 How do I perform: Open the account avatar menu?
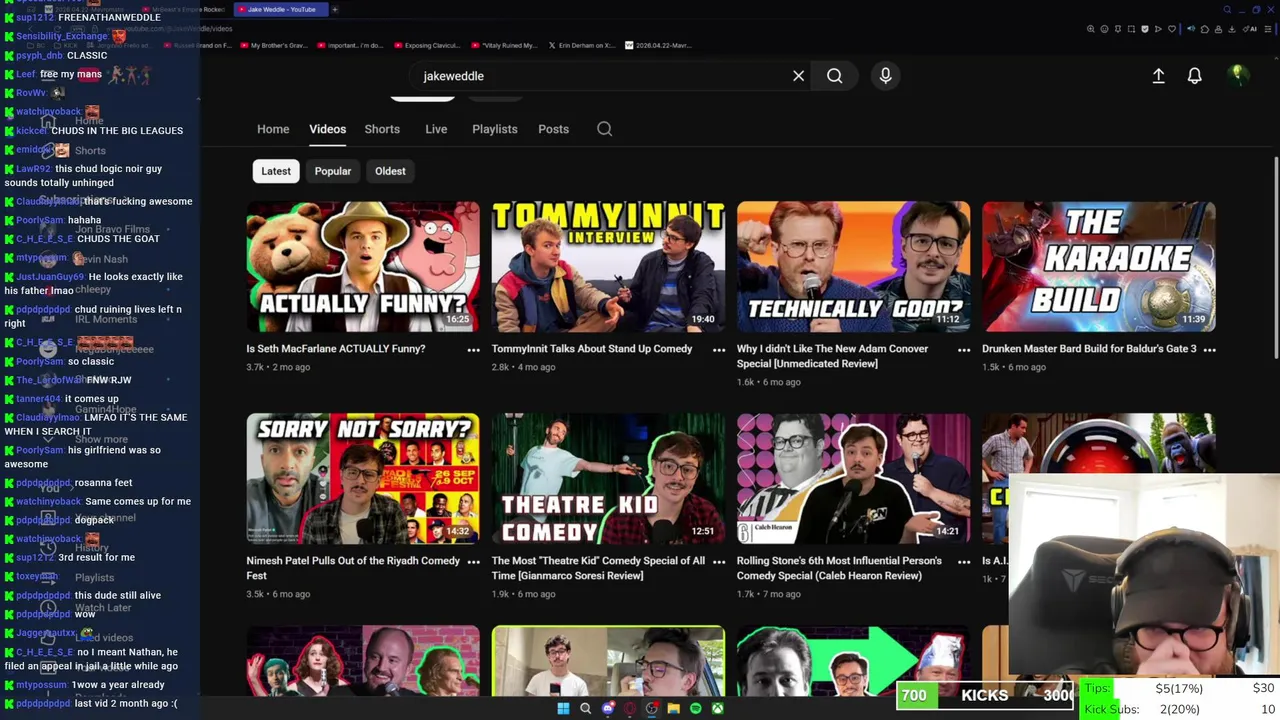click(1237, 75)
